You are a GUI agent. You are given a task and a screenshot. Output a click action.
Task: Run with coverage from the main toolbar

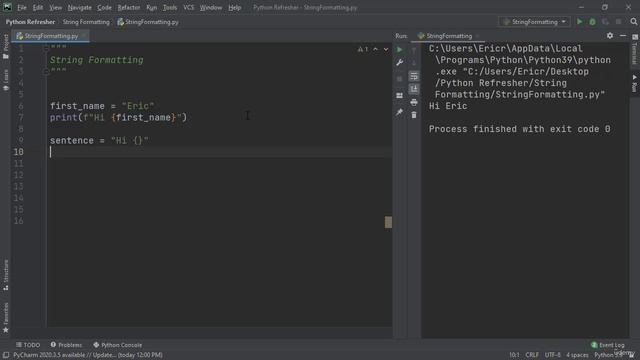click(605, 22)
